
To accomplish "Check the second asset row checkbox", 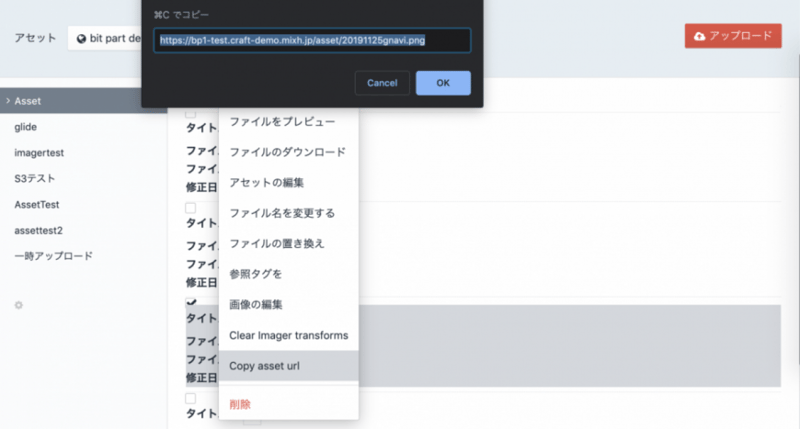I will tap(191, 208).
